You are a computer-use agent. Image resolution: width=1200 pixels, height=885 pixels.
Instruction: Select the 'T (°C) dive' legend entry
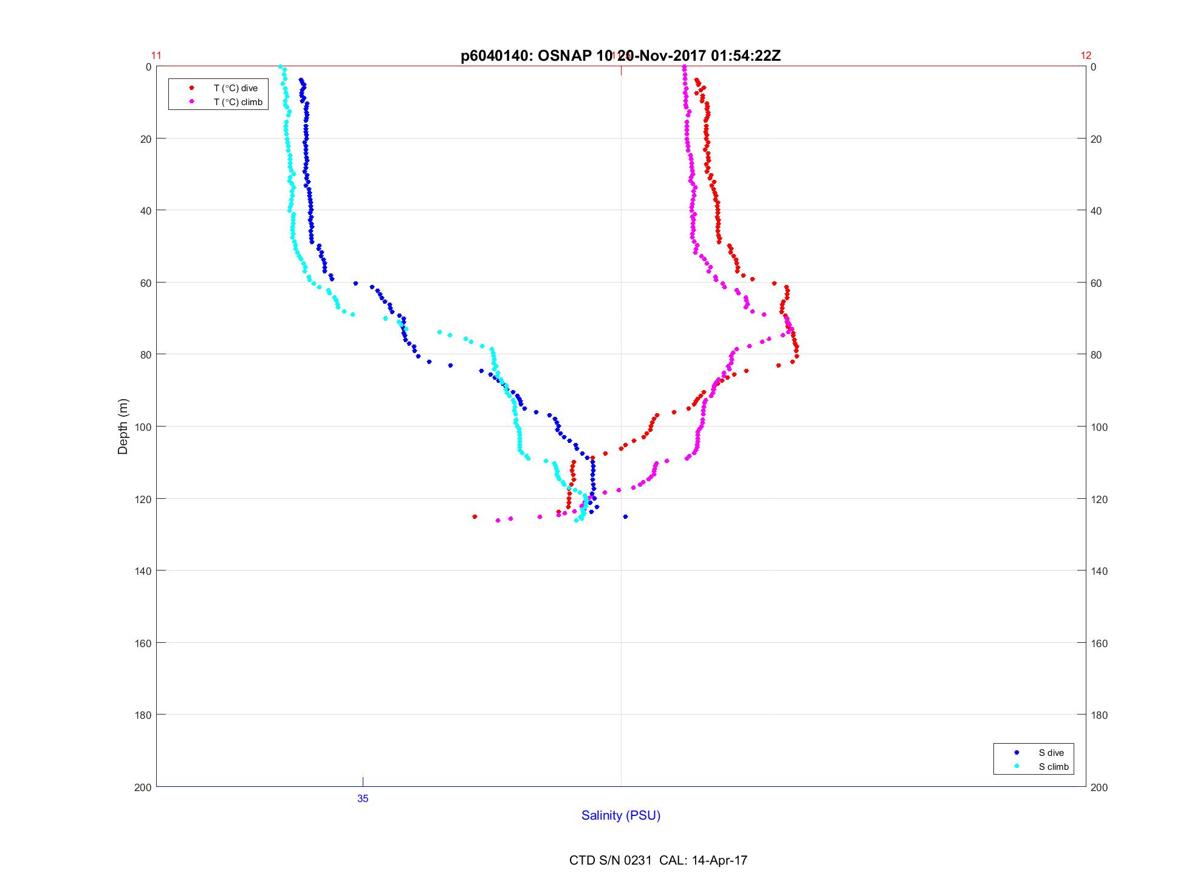235,88
